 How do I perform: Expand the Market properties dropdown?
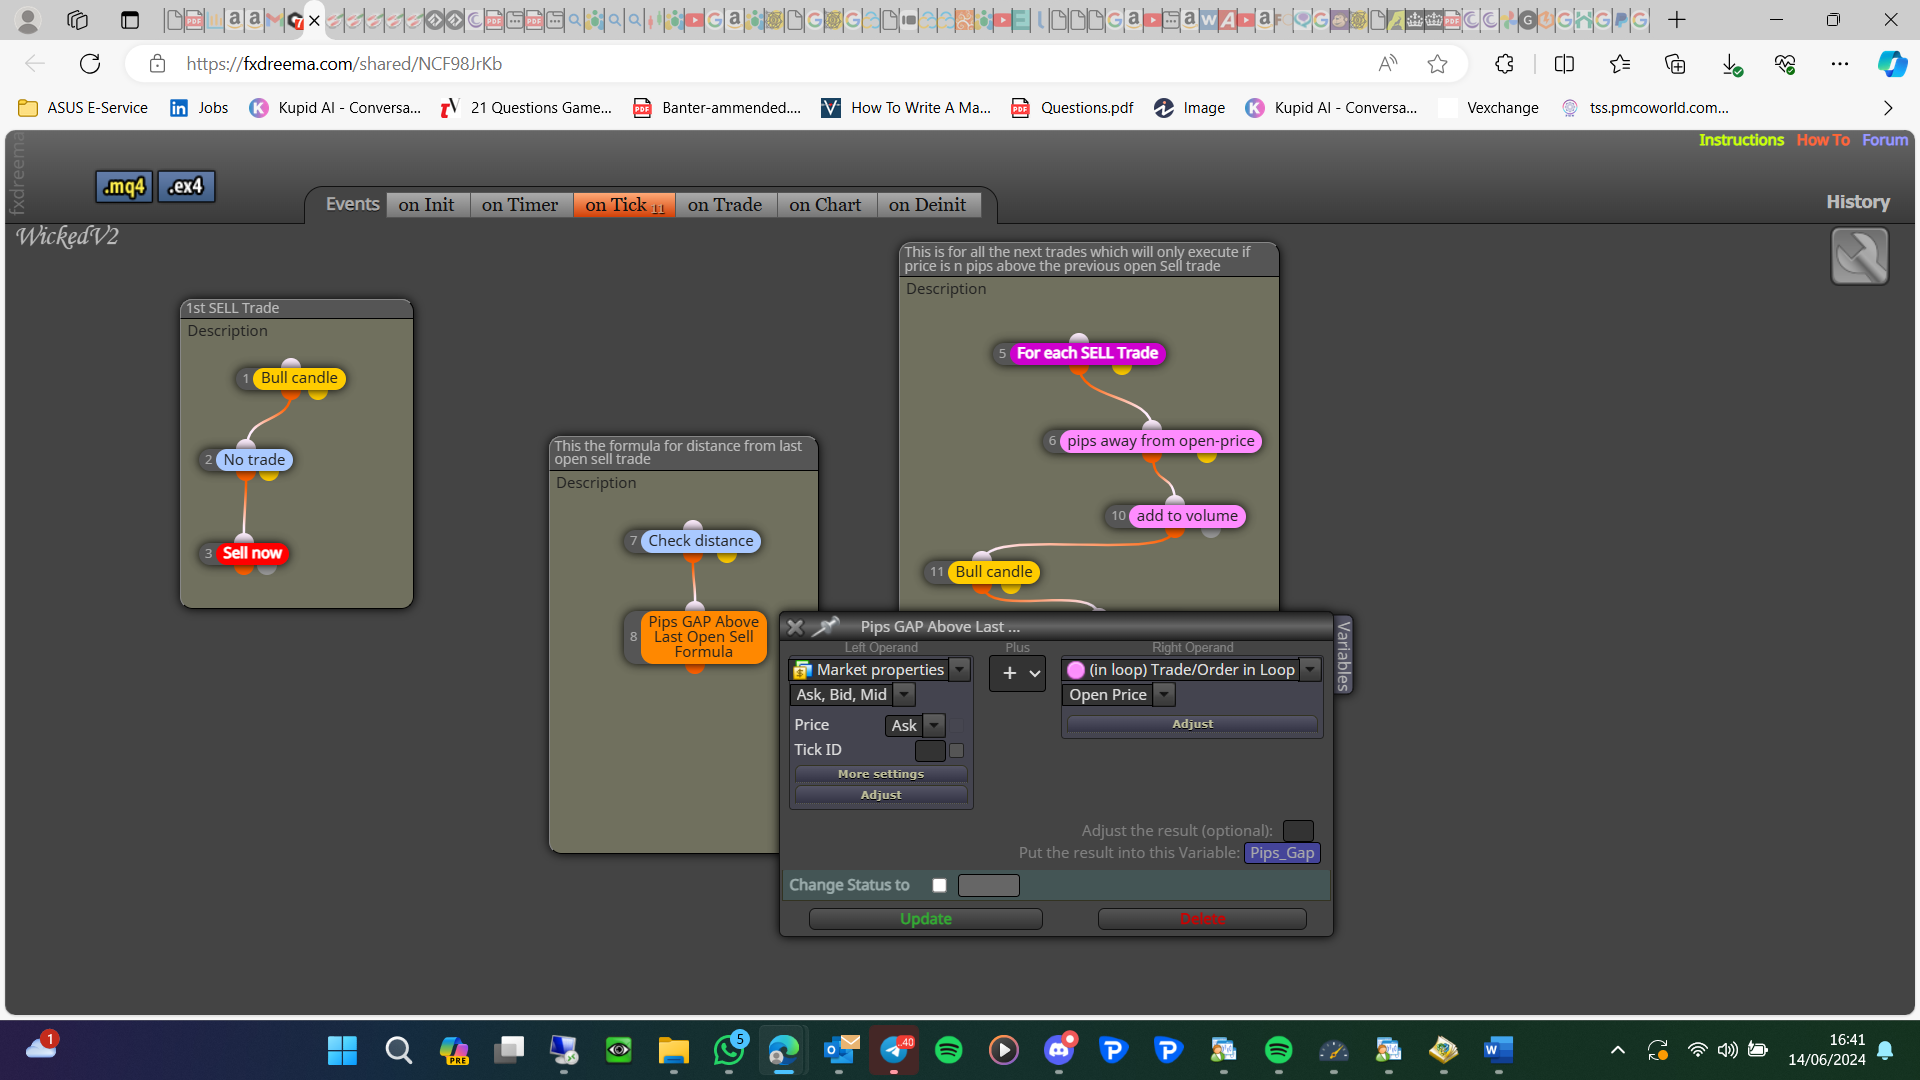coord(959,669)
